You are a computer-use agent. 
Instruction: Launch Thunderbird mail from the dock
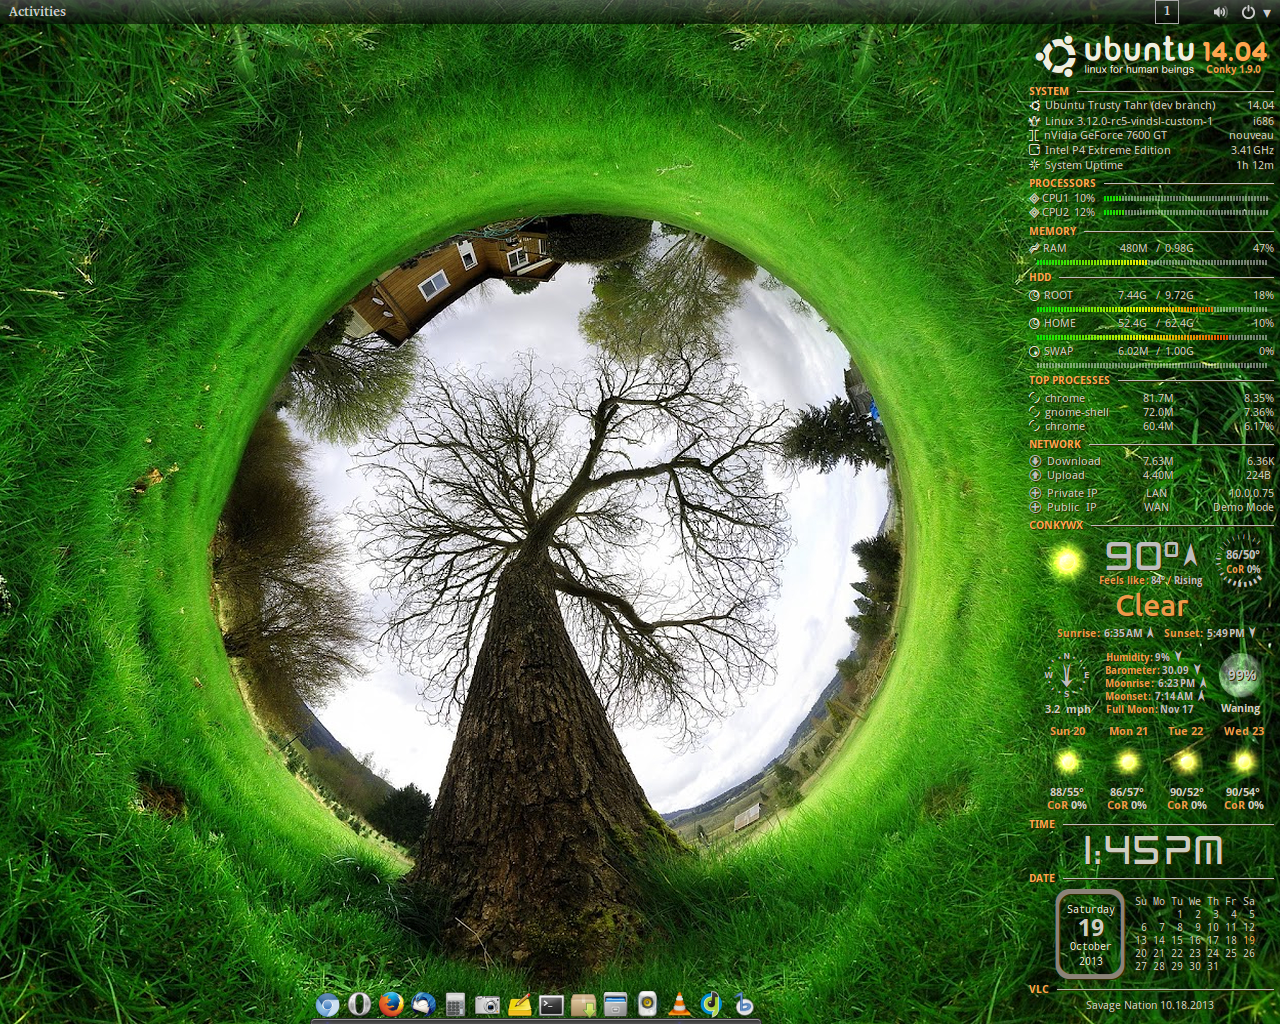423,1004
